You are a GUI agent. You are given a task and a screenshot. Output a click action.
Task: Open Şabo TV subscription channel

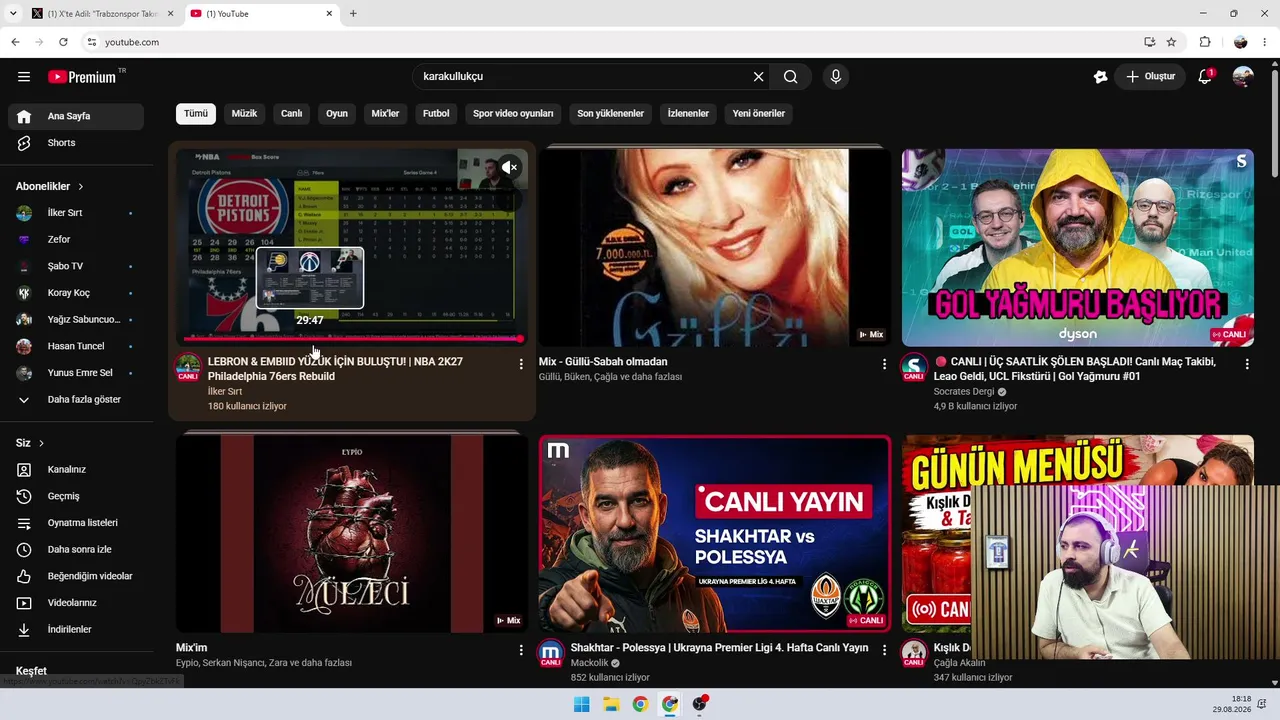pos(76,266)
